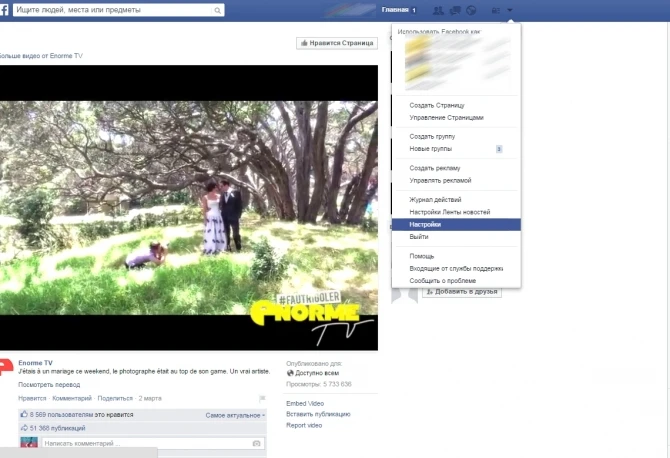This screenshot has width=670, height=458.
Task: Select Управление Страницами menu item
Action: pos(446,117)
